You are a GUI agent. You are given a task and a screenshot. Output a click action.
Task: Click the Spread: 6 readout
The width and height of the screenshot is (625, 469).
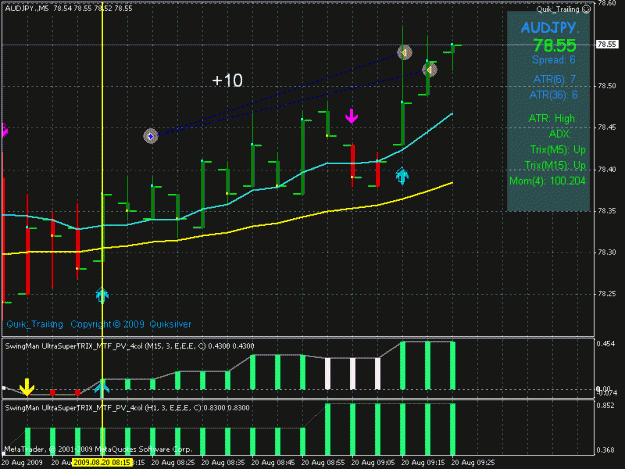pyautogui.click(x=554, y=60)
